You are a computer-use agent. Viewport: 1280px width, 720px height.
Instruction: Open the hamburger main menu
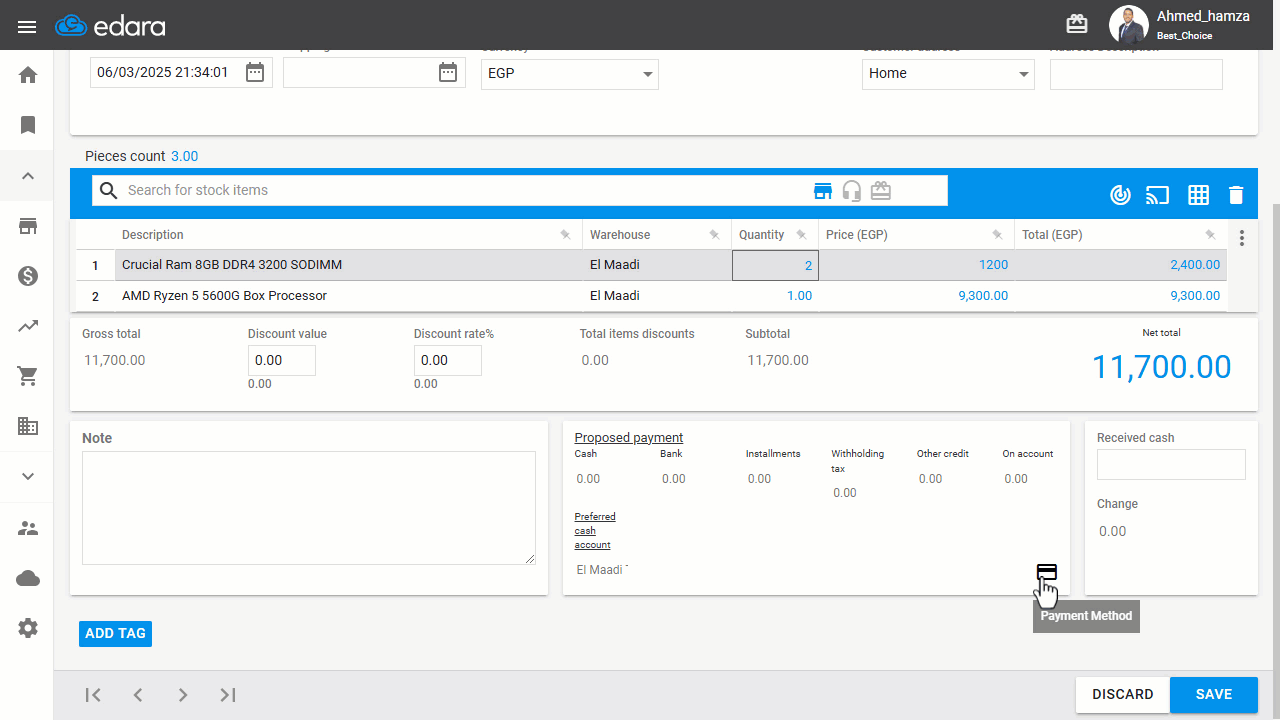[27, 26]
